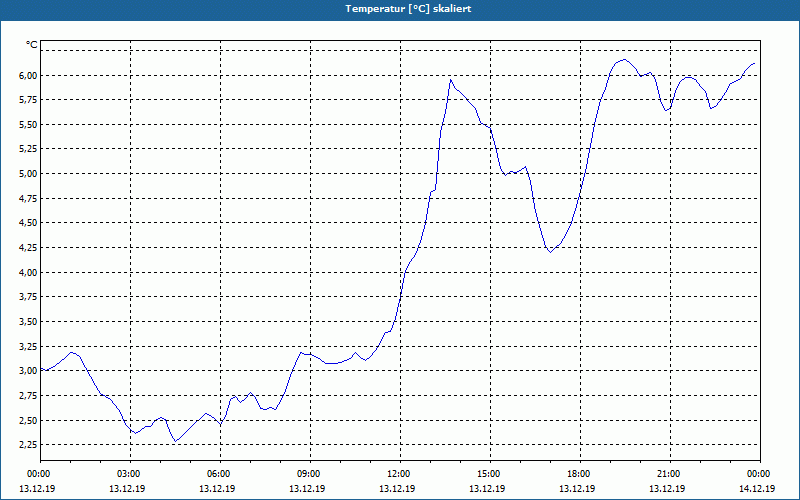Select the '13.12.19' date under 12:00
The image size is (800, 500).
tap(397, 489)
